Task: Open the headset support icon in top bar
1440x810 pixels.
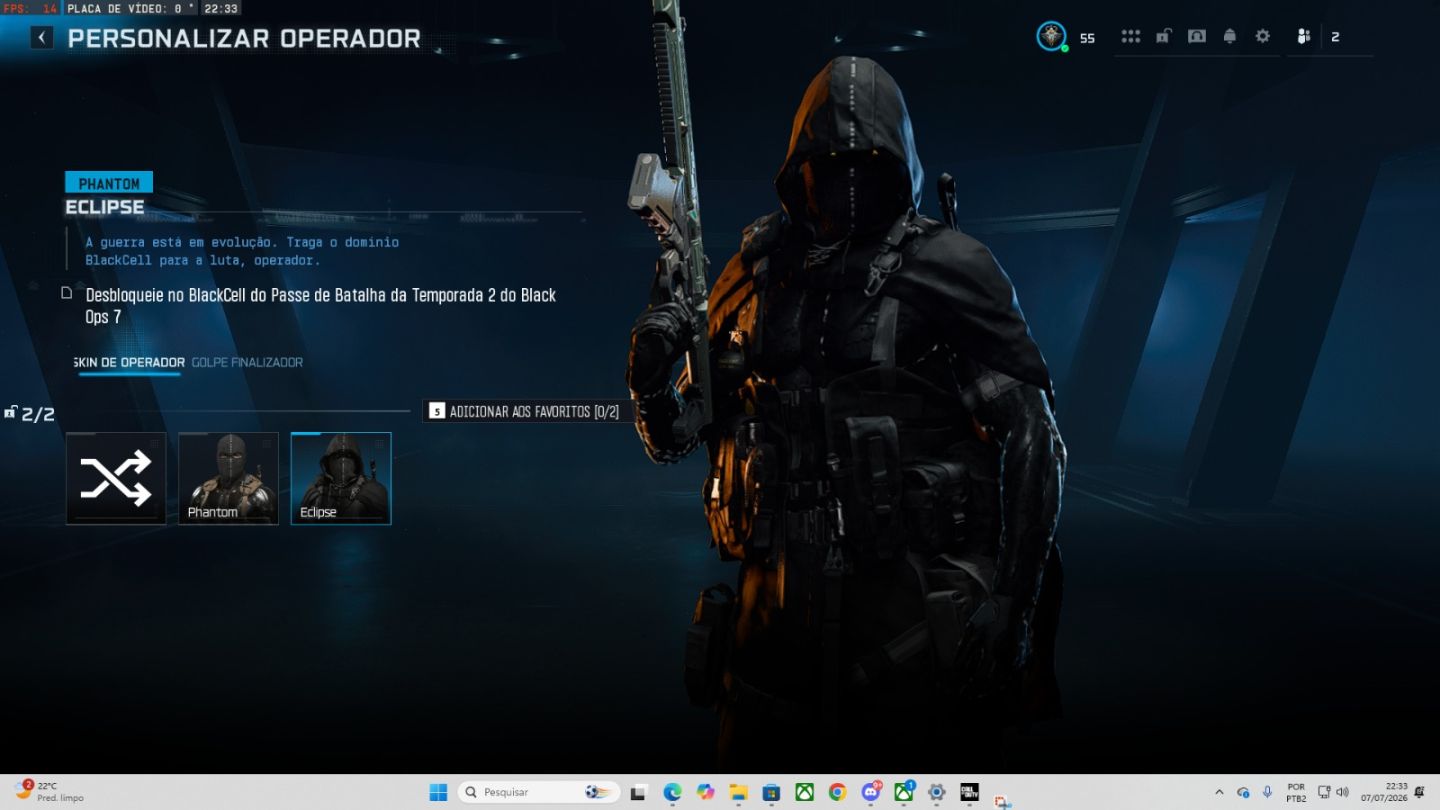Action: [1196, 36]
